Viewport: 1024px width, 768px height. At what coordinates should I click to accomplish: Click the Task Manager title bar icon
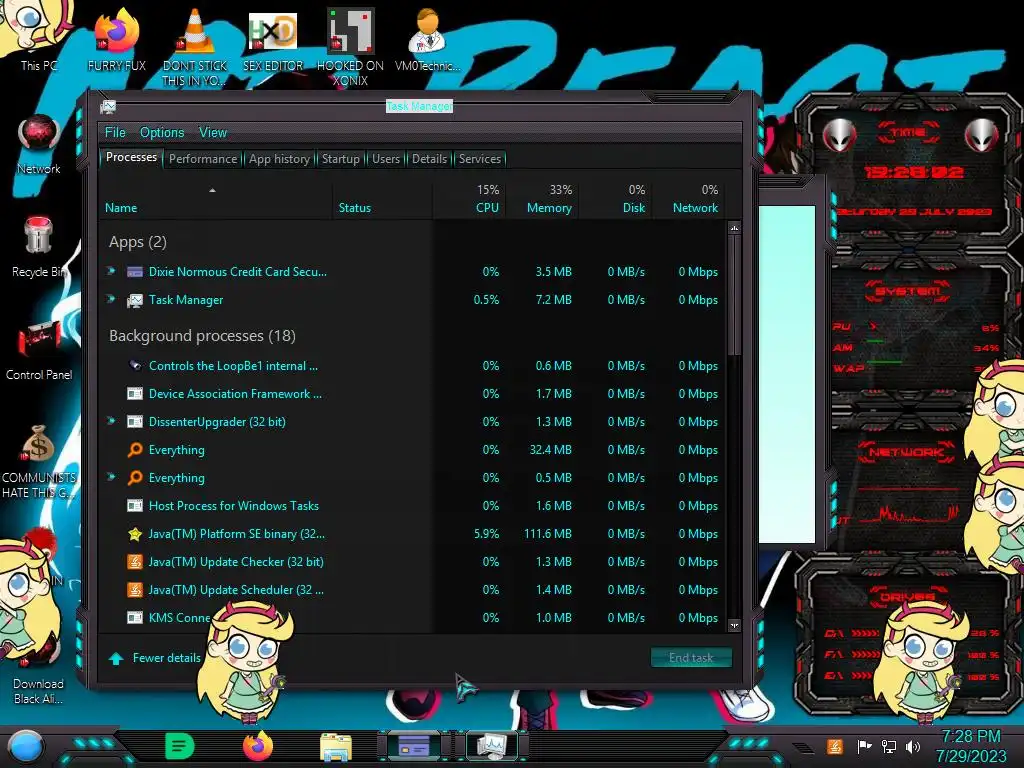point(108,106)
